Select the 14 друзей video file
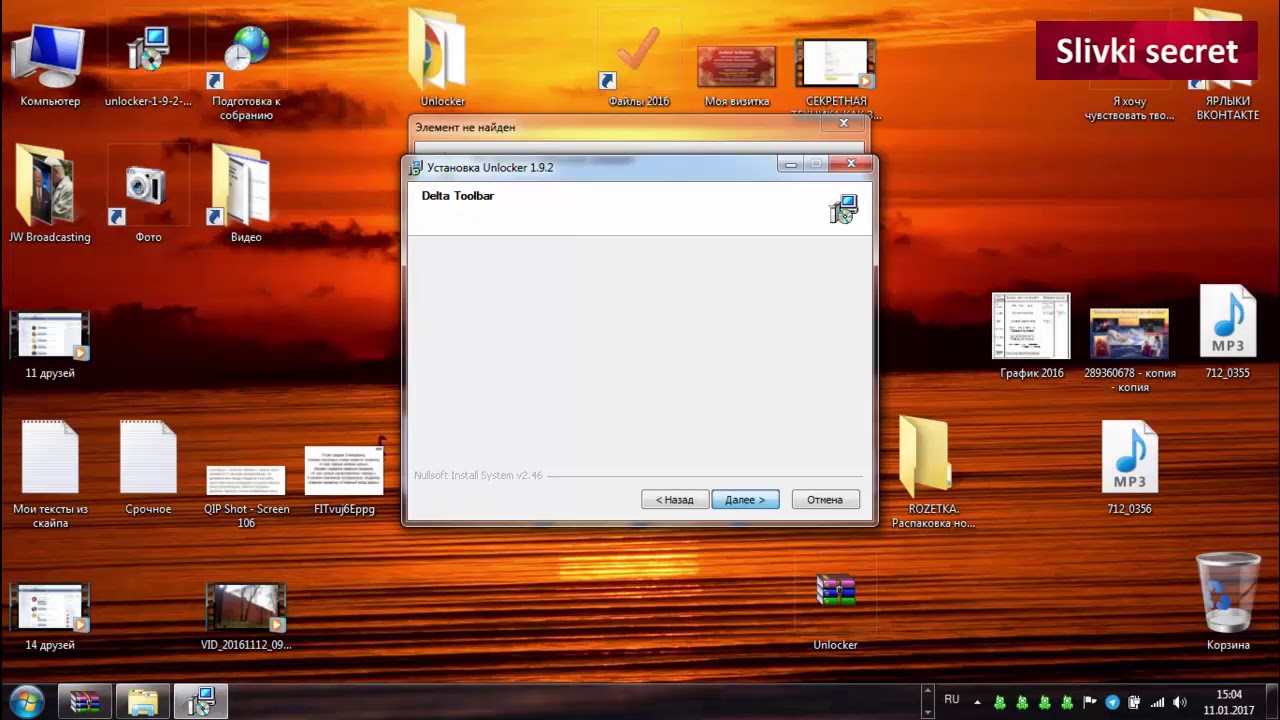The image size is (1280, 720). coord(49,617)
